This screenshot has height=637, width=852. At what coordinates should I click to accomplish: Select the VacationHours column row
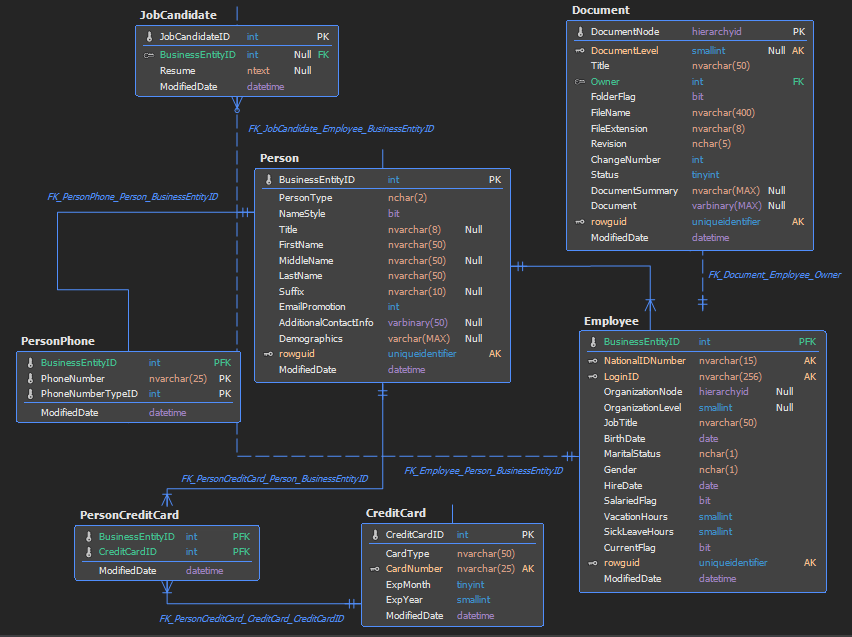point(703,517)
